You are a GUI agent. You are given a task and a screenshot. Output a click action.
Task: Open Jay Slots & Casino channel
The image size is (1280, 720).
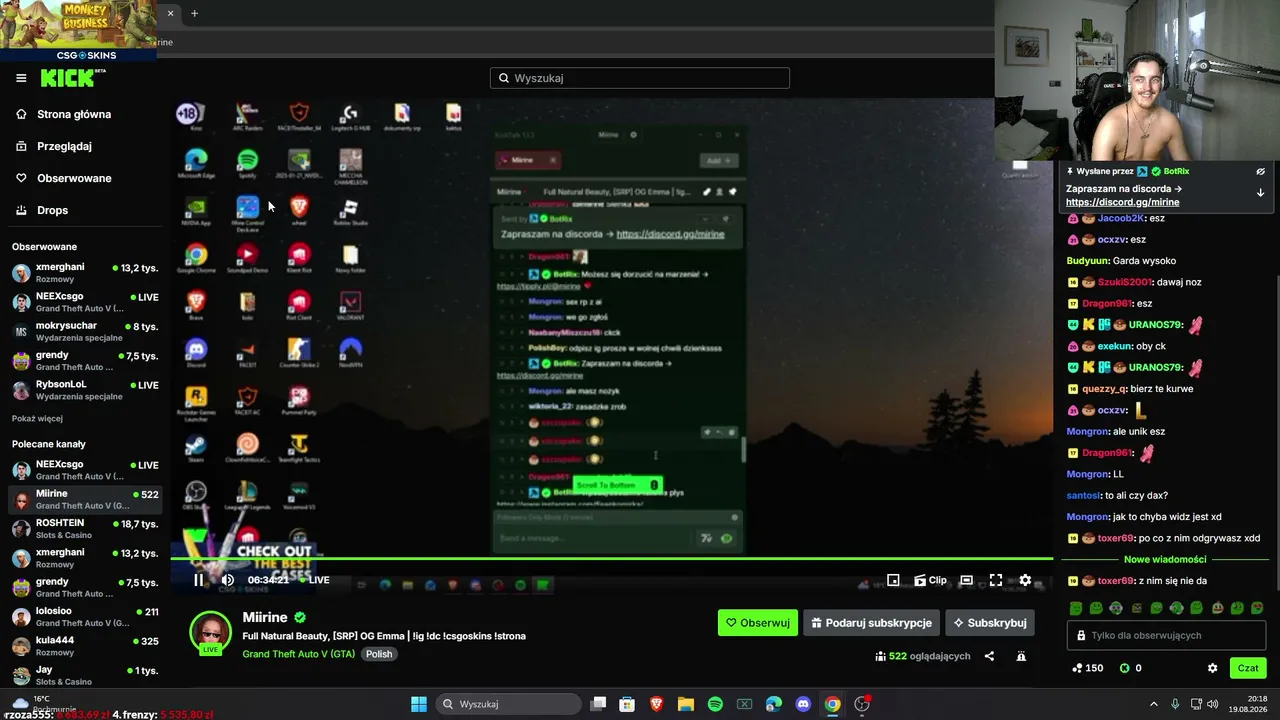point(85,675)
